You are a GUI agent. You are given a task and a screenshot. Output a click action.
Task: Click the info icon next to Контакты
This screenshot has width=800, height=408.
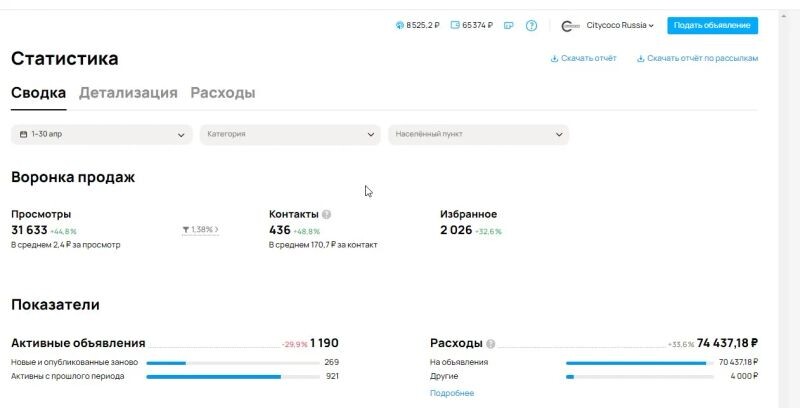327,214
